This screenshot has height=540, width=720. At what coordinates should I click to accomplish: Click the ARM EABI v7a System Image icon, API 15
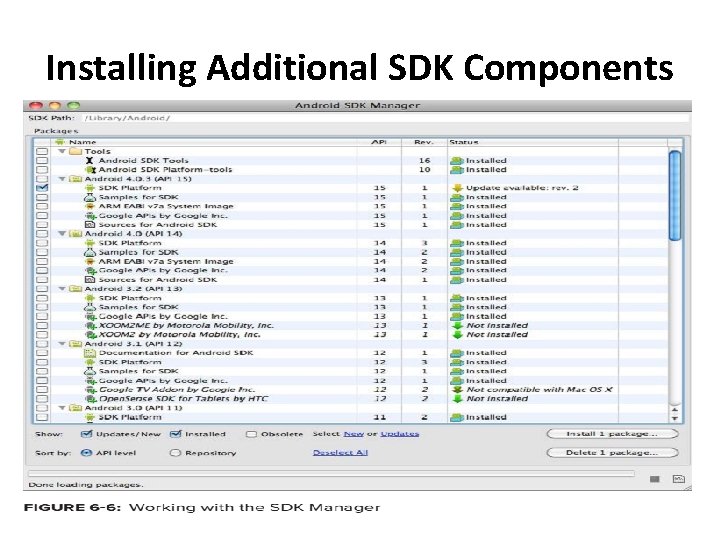(x=90, y=207)
